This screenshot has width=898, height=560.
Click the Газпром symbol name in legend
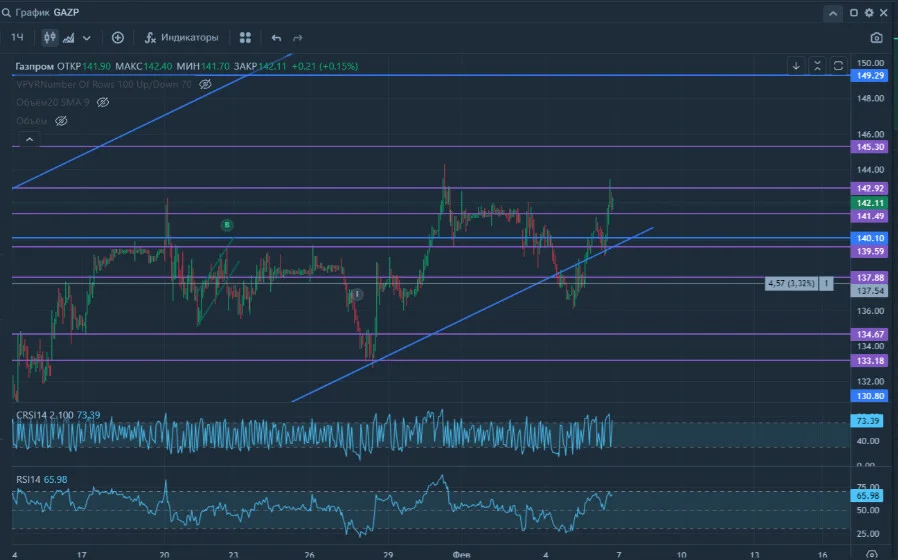(x=34, y=66)
